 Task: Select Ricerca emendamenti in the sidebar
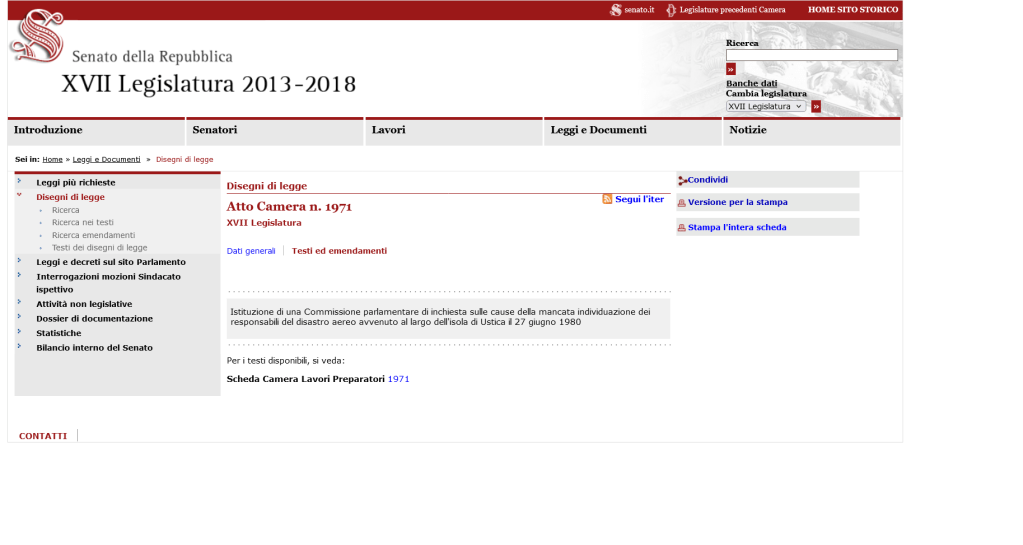(x=93, y=235)
